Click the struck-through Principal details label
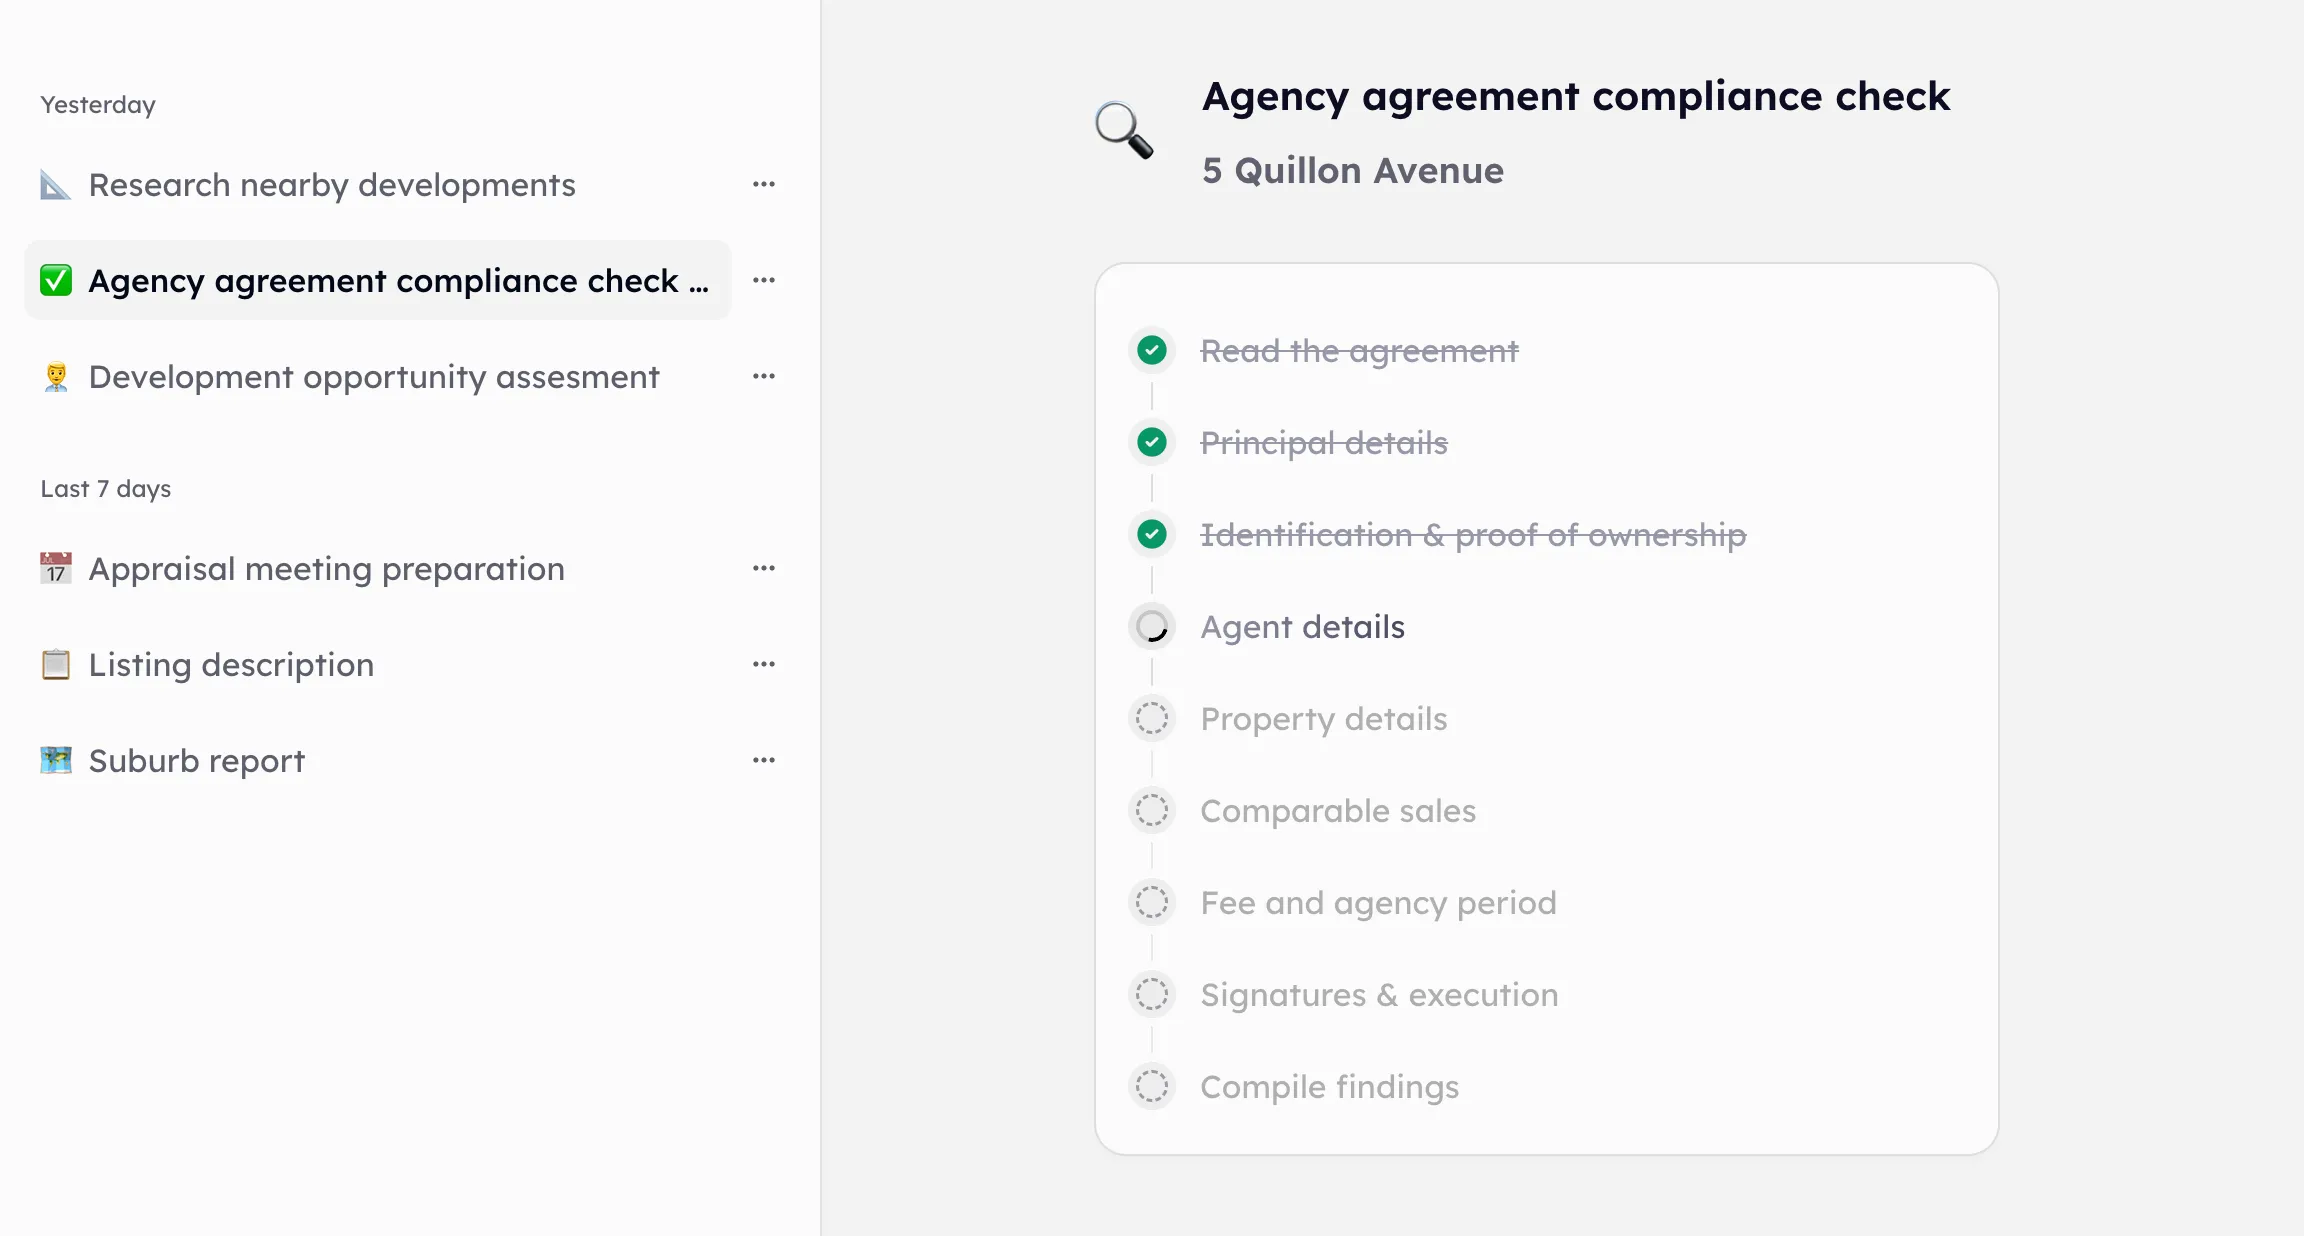 [1324, 442]
